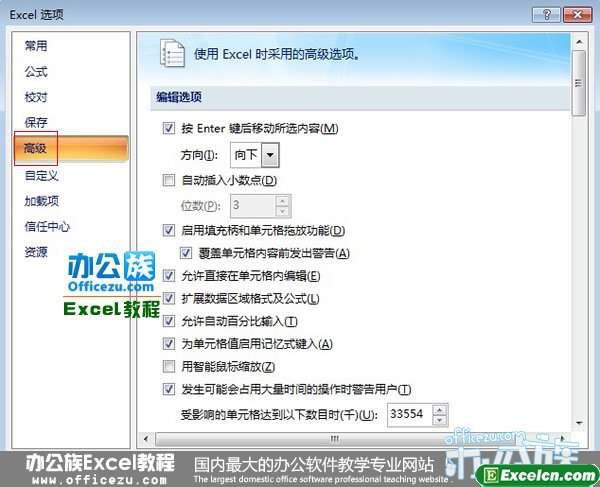Open the 信任中心 category
Screen dimensions: 600x487
(47, 226)
